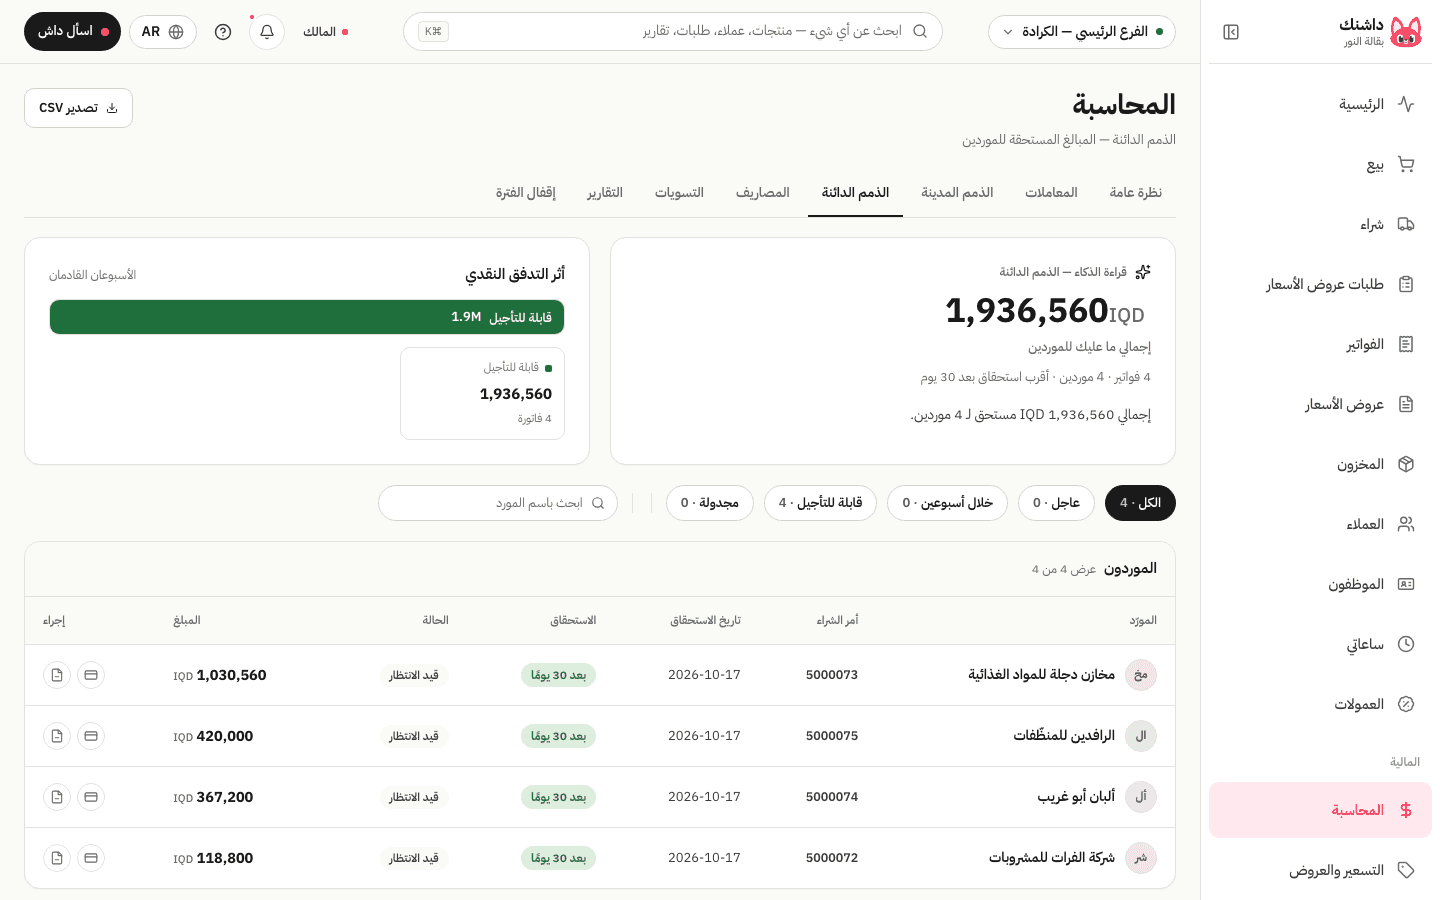Go to الرئيسية in the sidebar

click(1320, 104)
